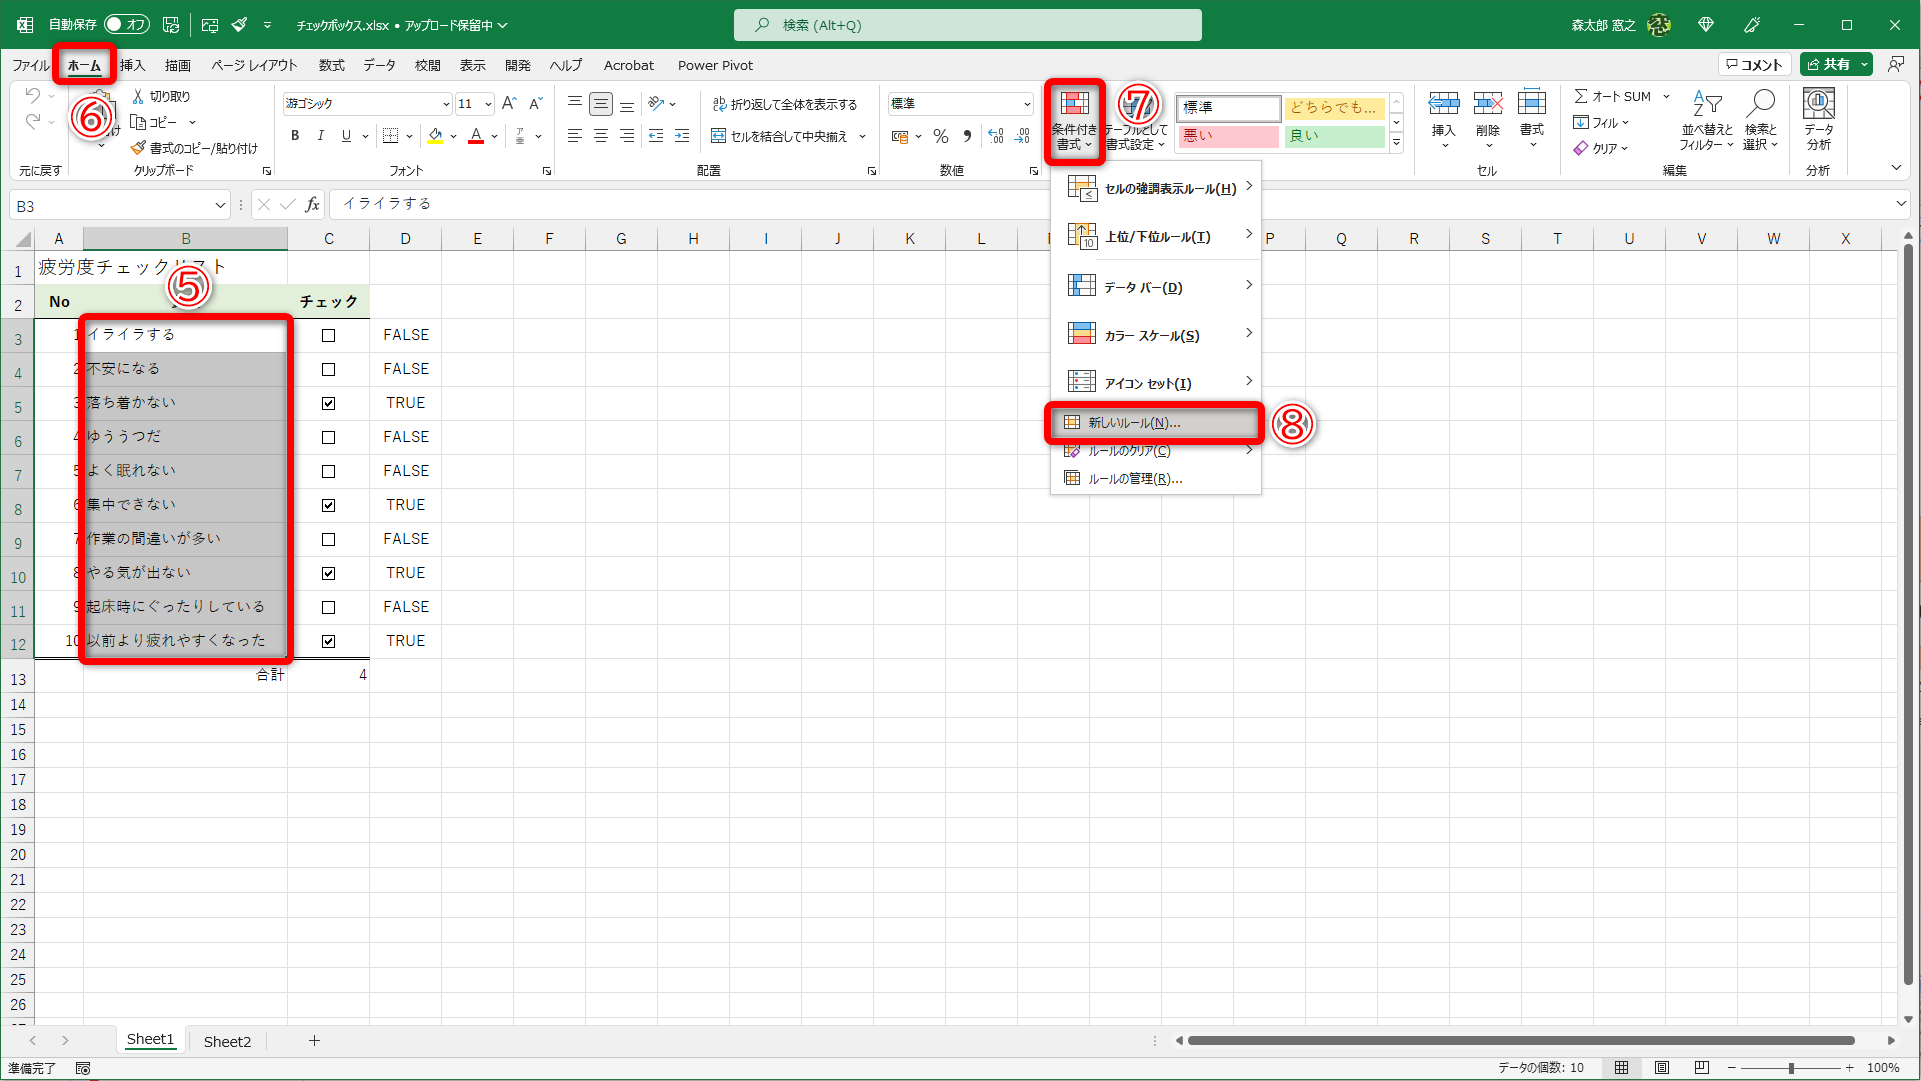Open the font name dropdown
This screenshot has width=1921, height=1081.
(446, 104)
